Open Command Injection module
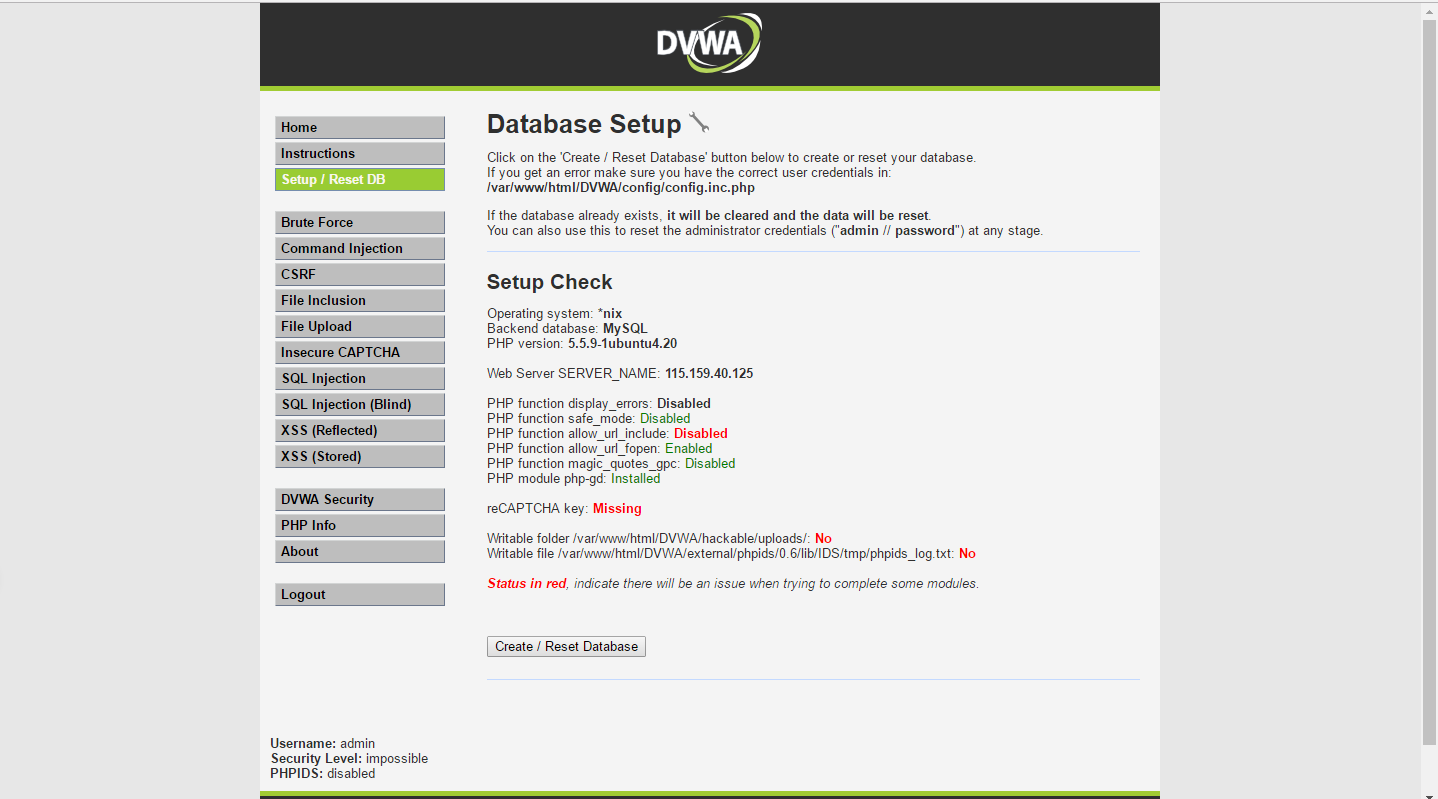 pyautogui.click(x=360, y=248)
